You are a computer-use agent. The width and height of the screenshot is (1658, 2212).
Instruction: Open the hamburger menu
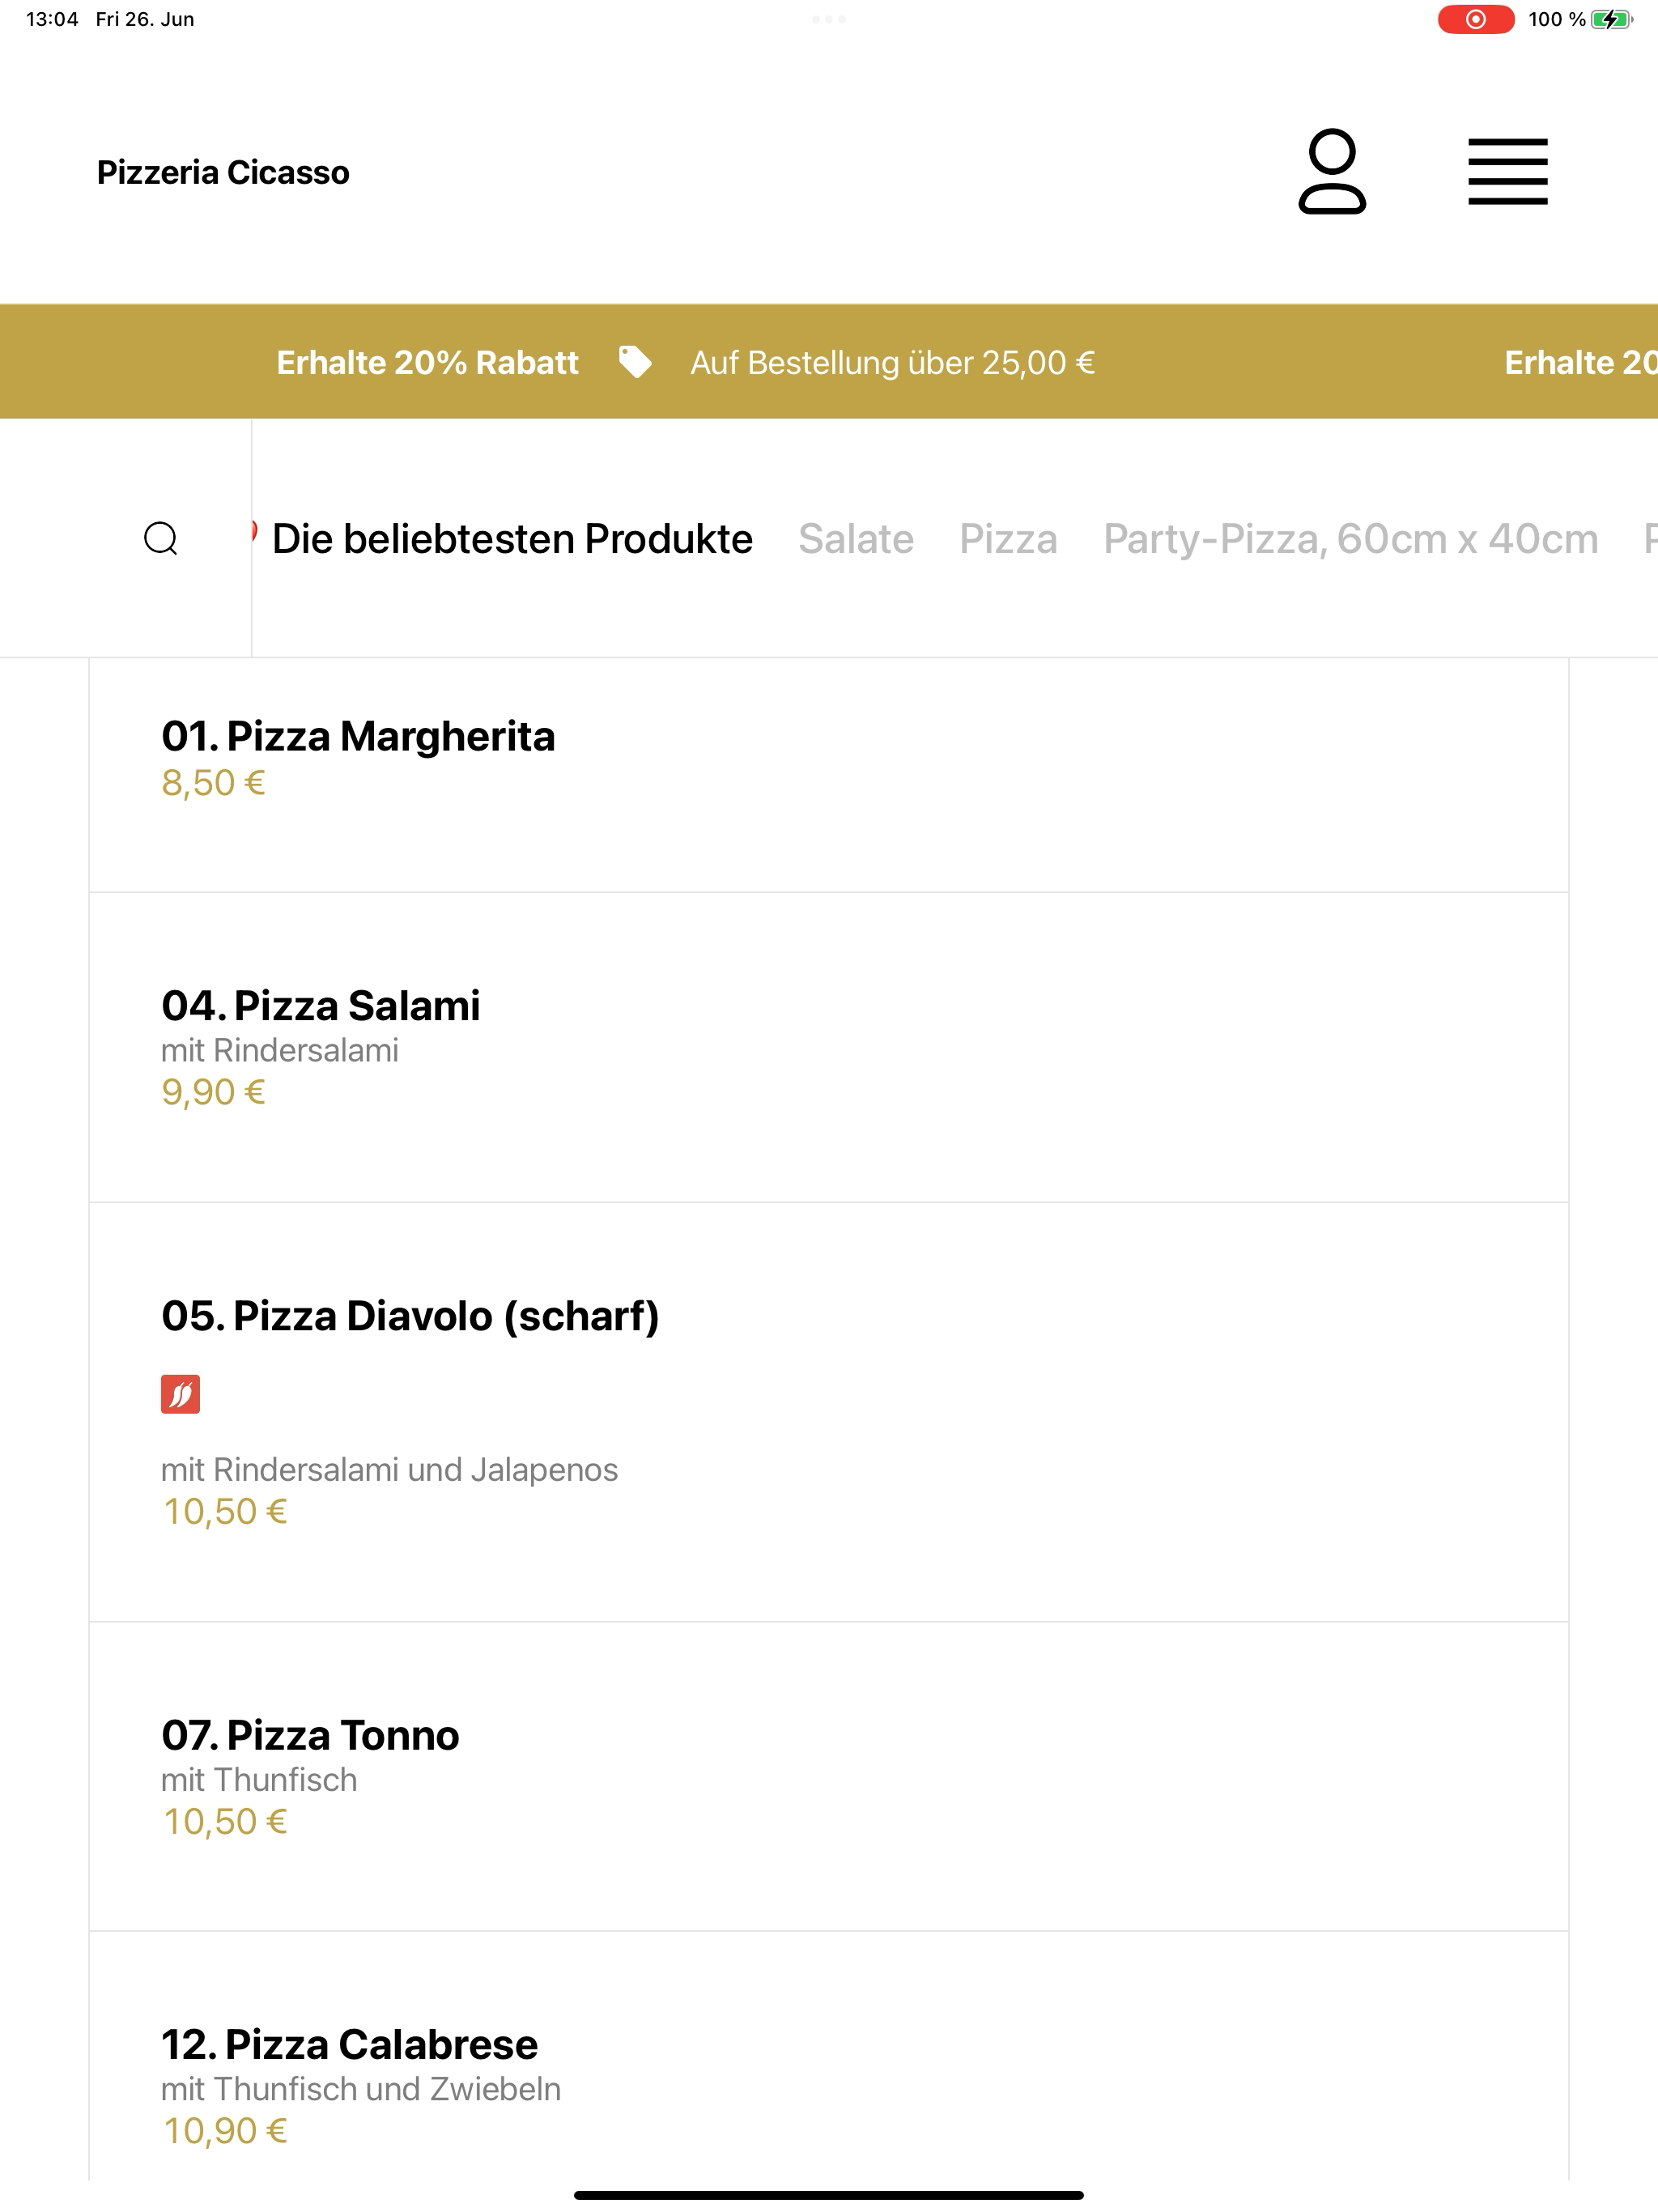click(x=1507, y=172)
